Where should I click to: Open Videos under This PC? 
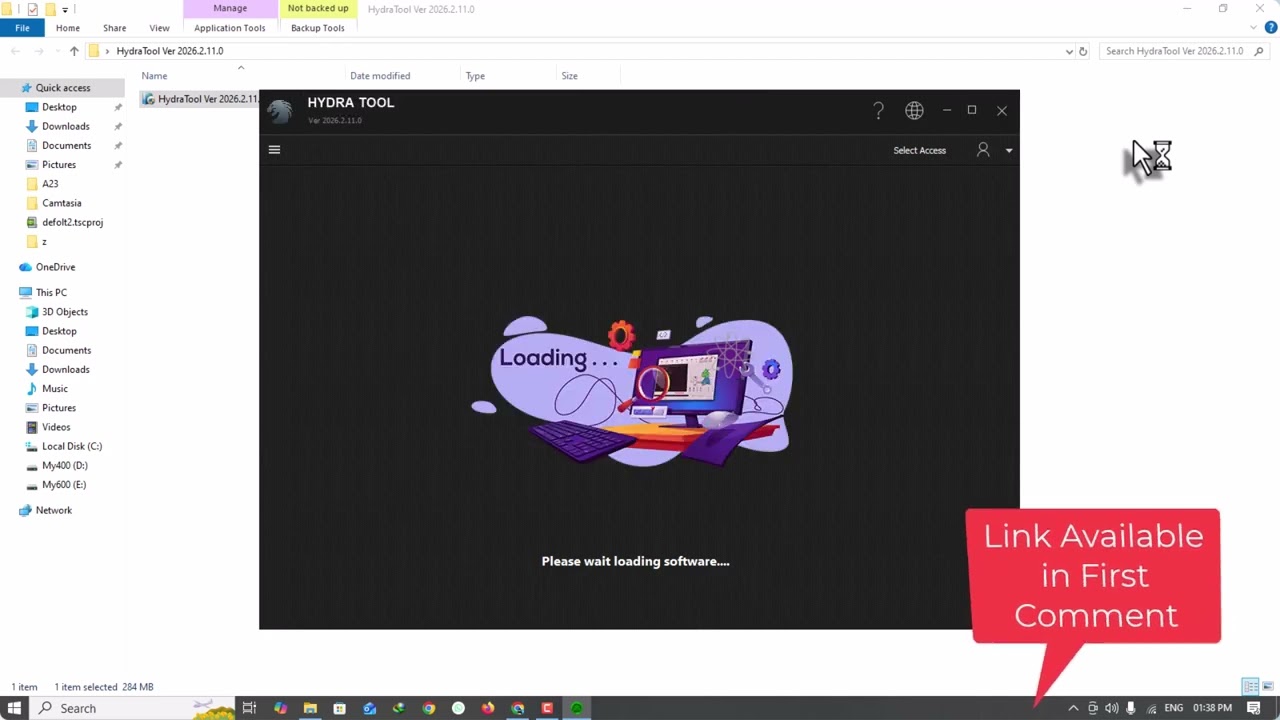tap(56, 427)
